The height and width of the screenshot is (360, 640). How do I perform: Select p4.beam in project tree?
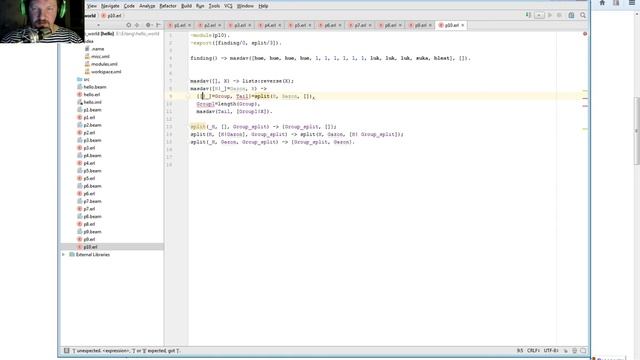[92, 156]
